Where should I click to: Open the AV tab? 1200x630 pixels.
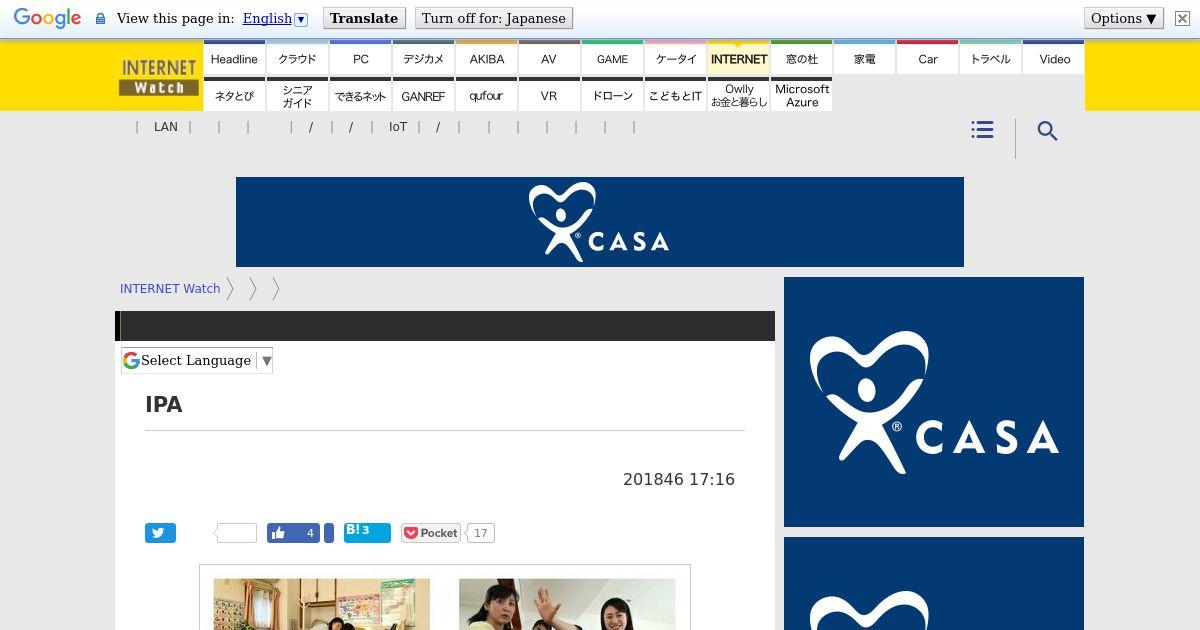pos(549,58)
